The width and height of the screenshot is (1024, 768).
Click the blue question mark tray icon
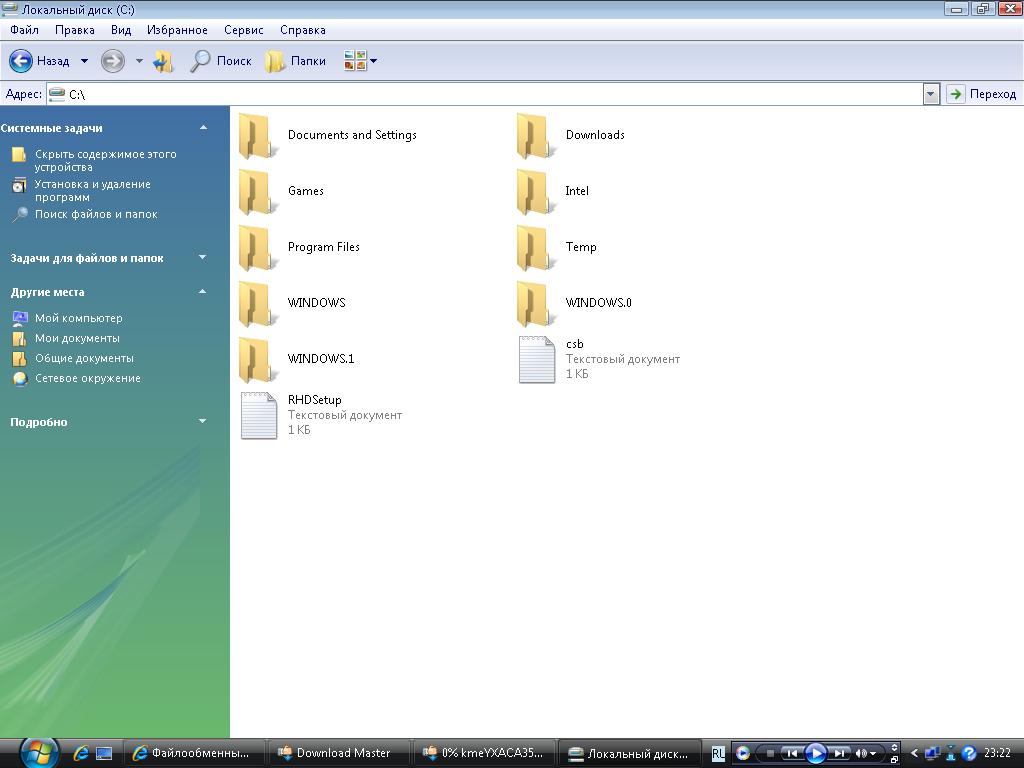coord(969,754)
